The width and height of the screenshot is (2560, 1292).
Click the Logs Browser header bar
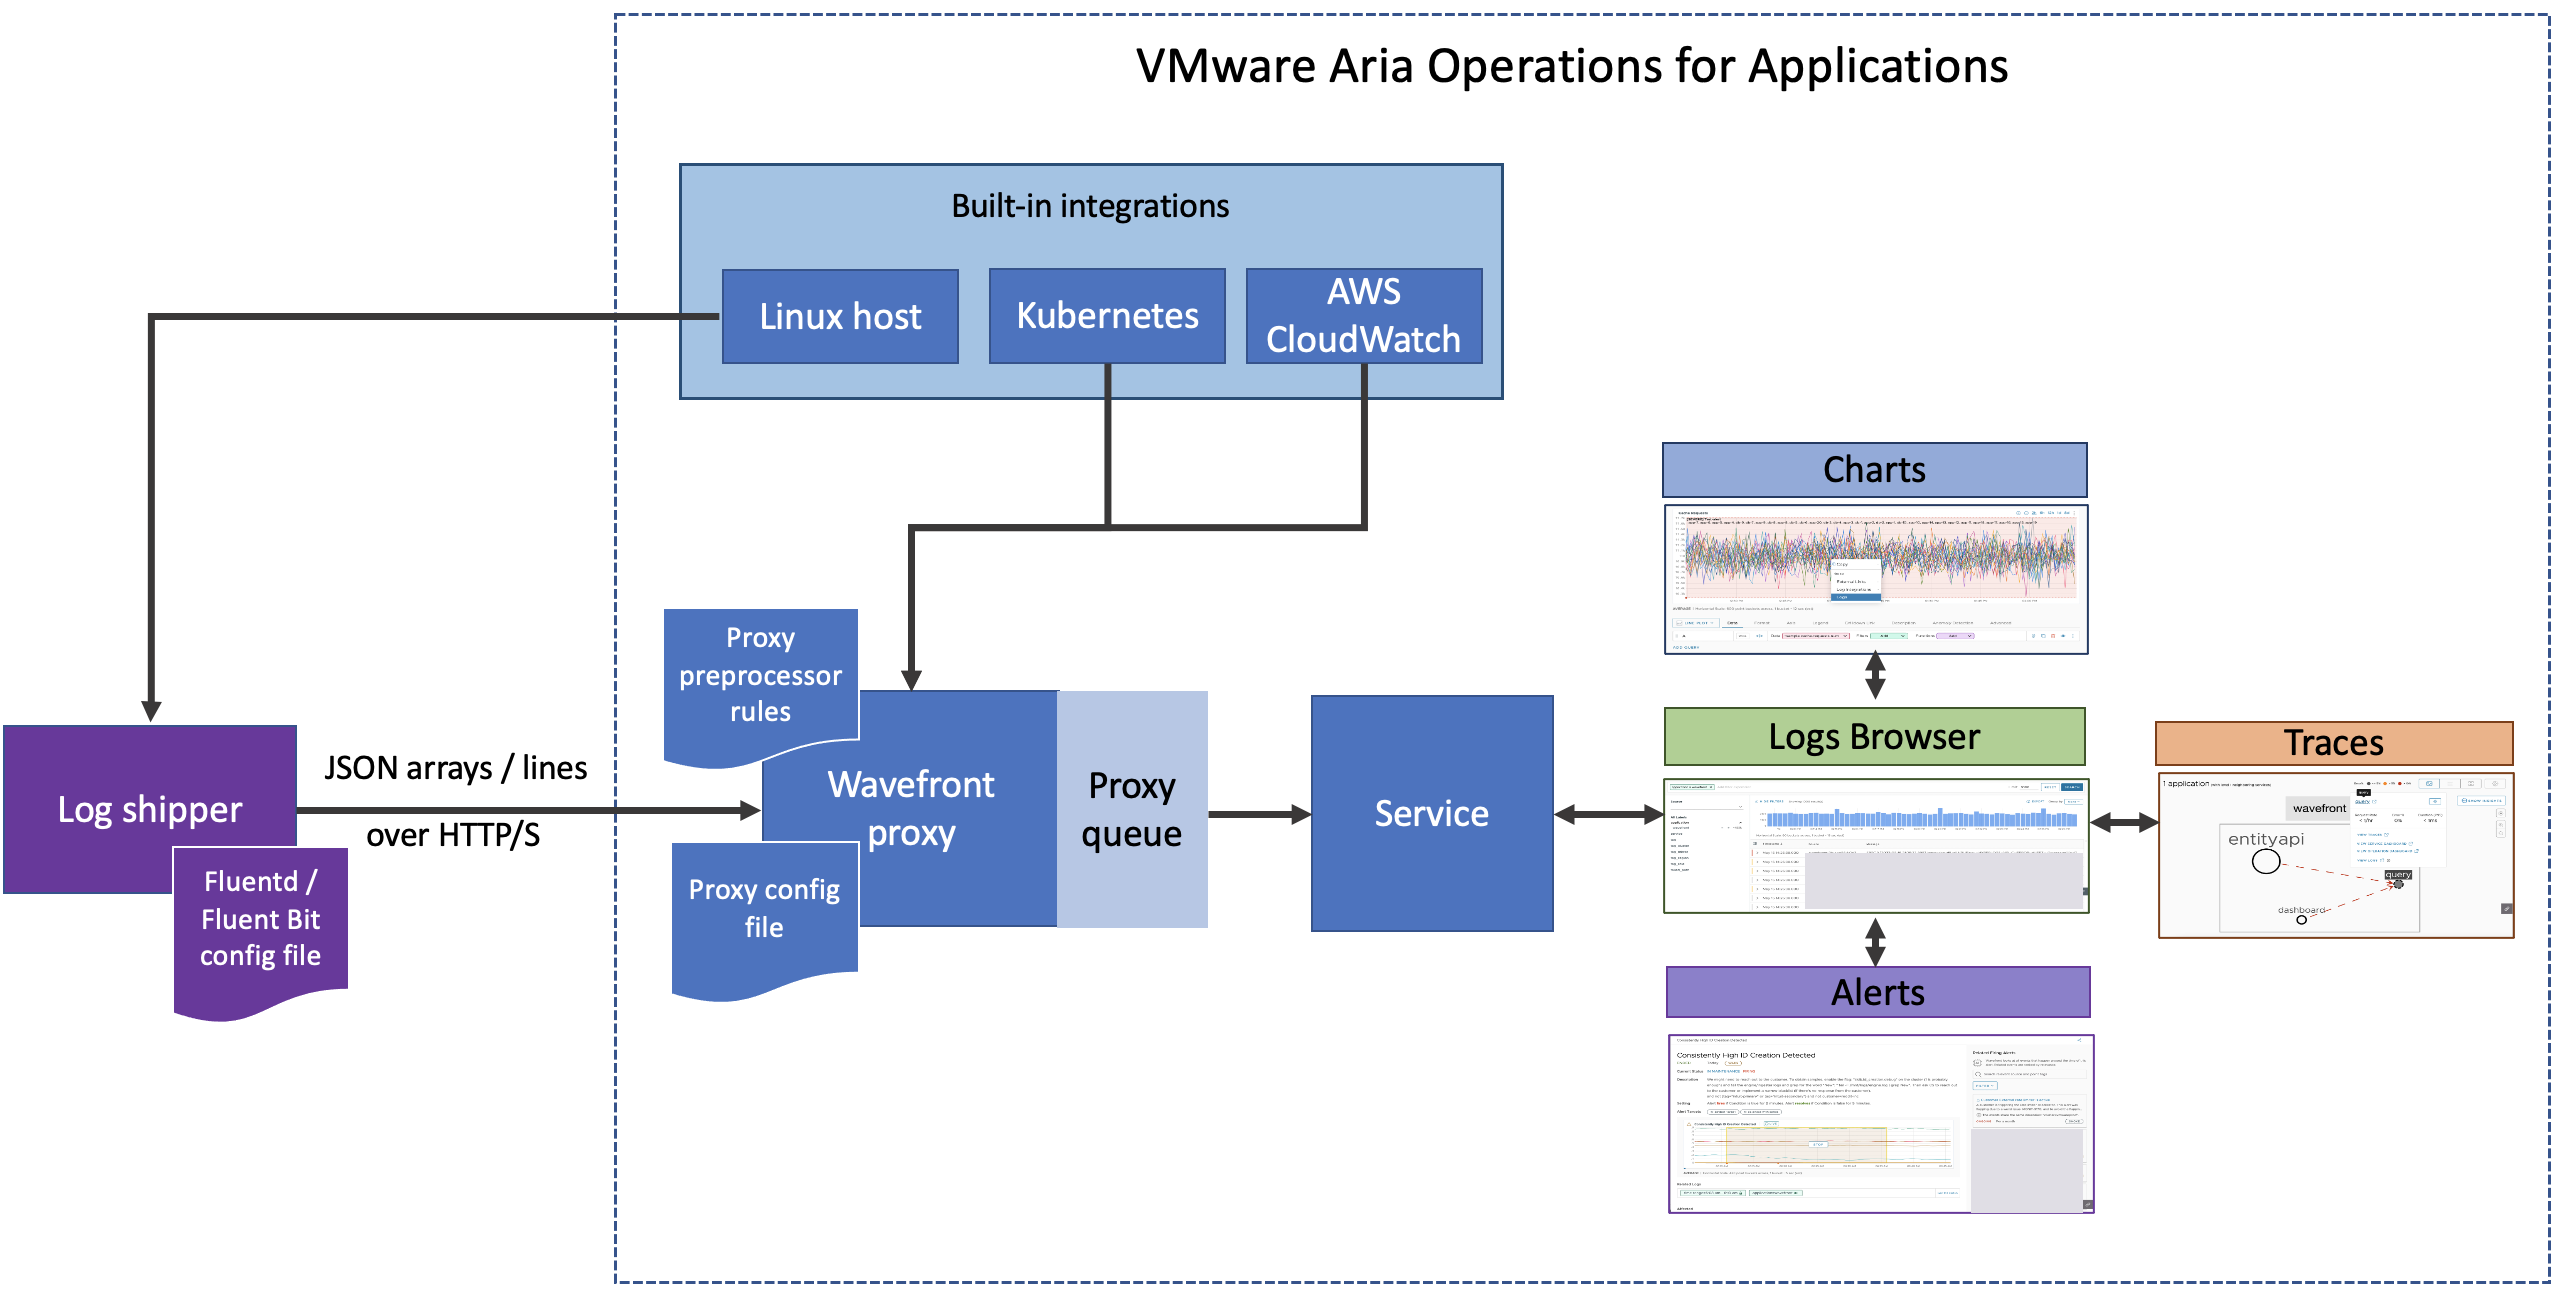pyautogui.click(x=1874, y=737)
